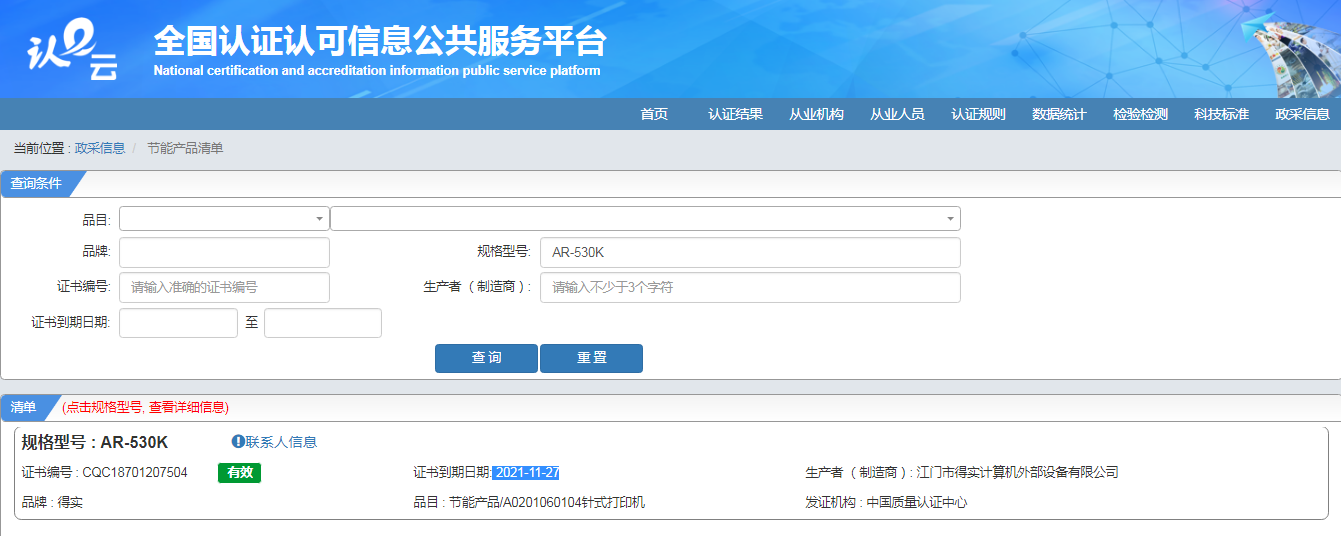Follow the 政采信息 breadcrumb link
Screen dimensions: 1341x536
(x=100, y=148)
